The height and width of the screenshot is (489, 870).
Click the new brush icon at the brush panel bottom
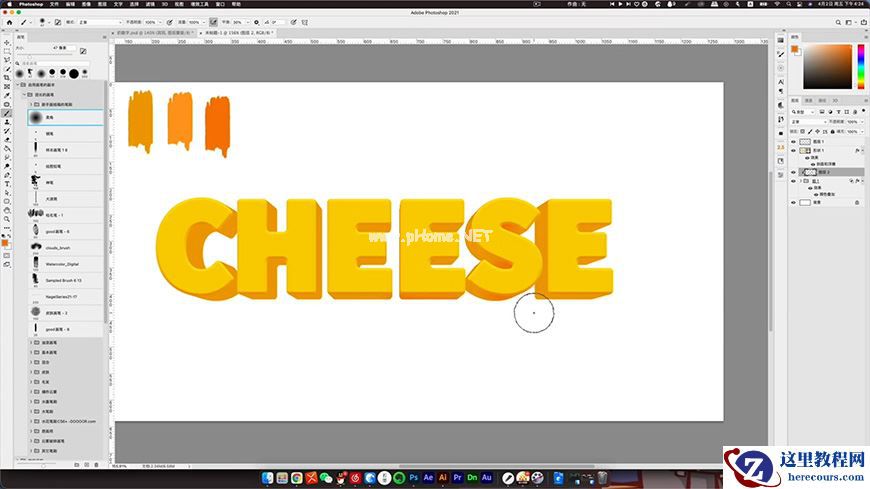87,465
